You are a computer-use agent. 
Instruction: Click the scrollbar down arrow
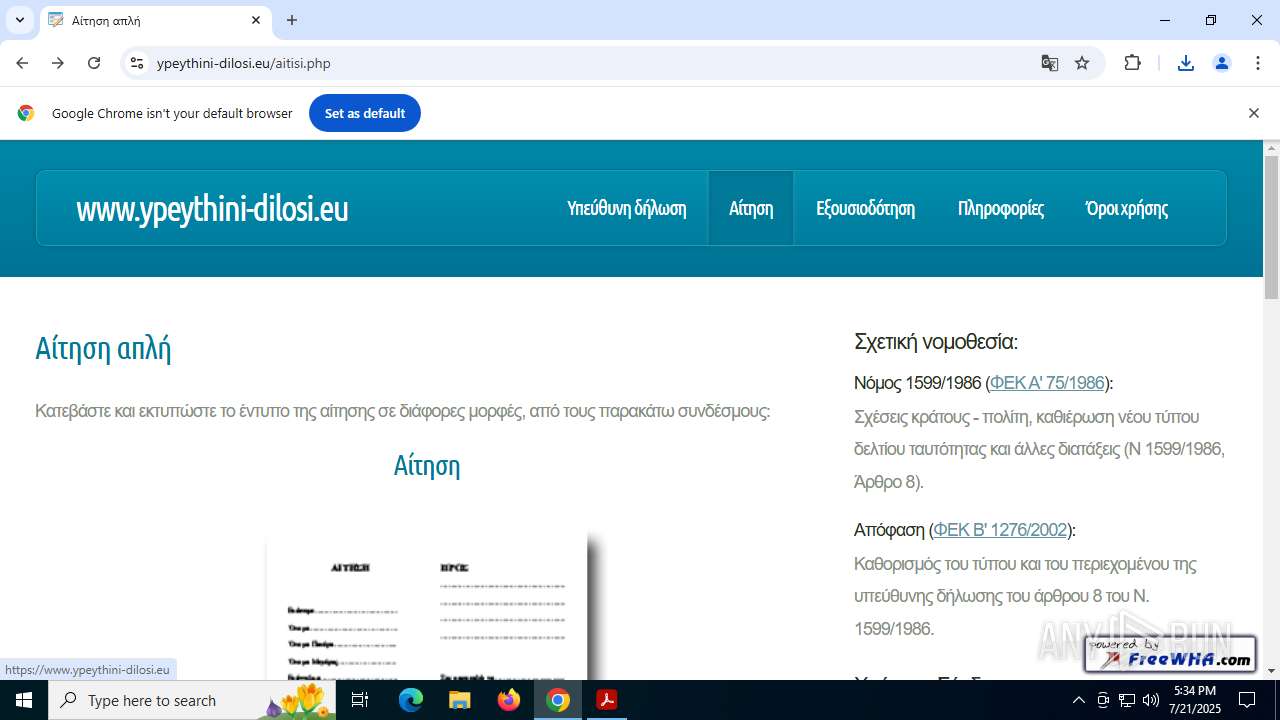point(1271,671)
